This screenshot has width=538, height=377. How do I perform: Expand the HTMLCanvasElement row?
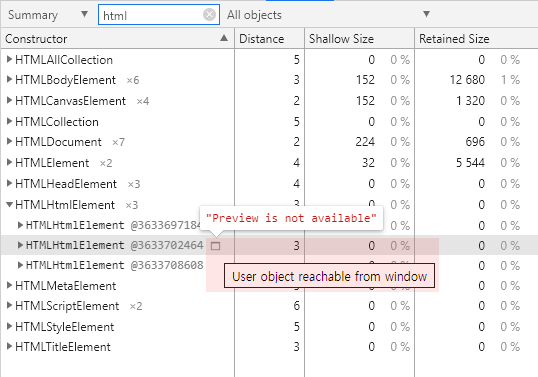tap(10, 101)
